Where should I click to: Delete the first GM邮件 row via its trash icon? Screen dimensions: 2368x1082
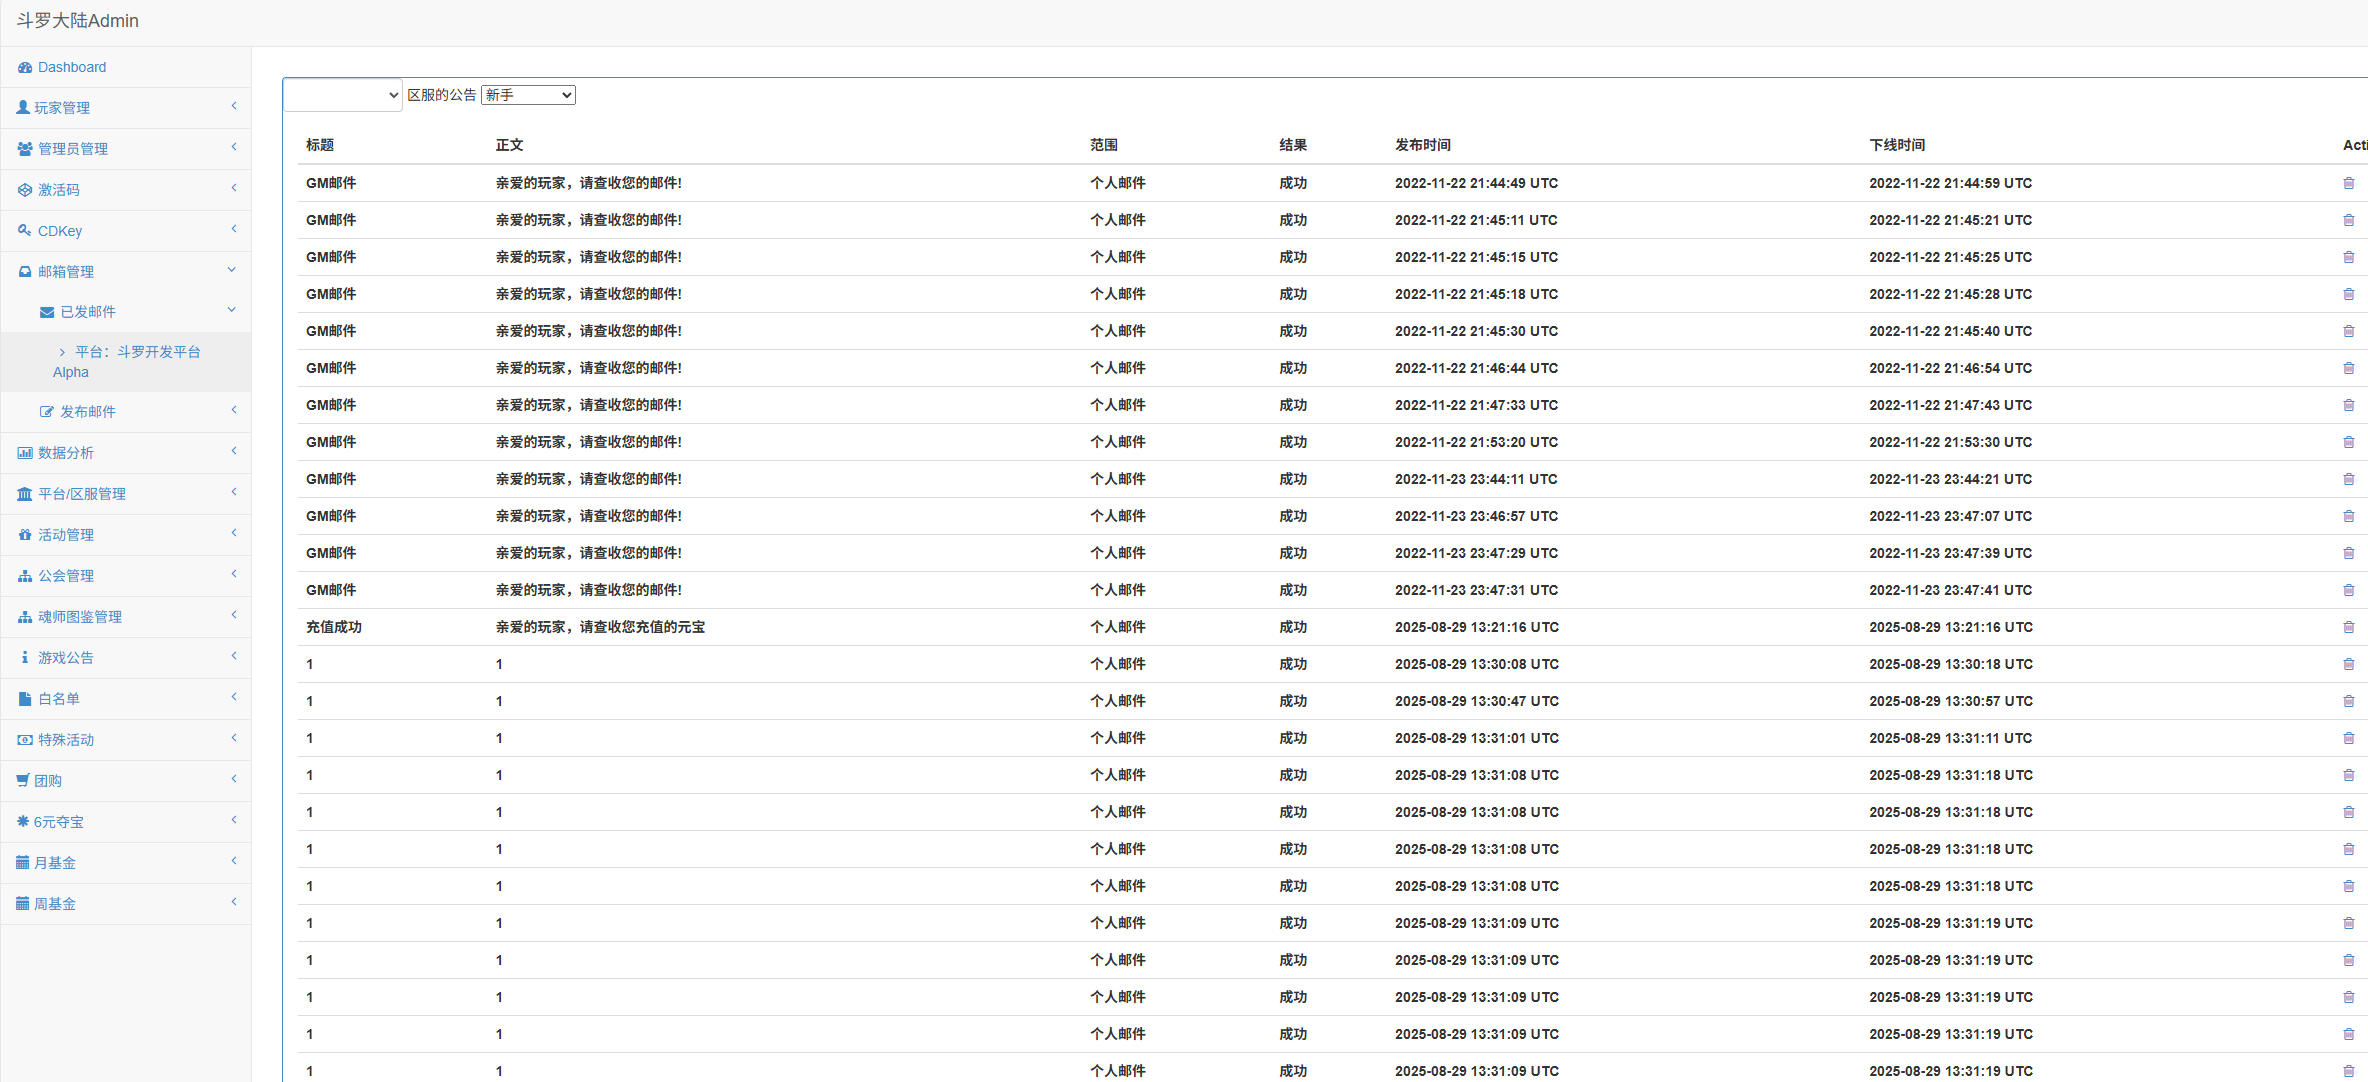[x=2348, y=183]
